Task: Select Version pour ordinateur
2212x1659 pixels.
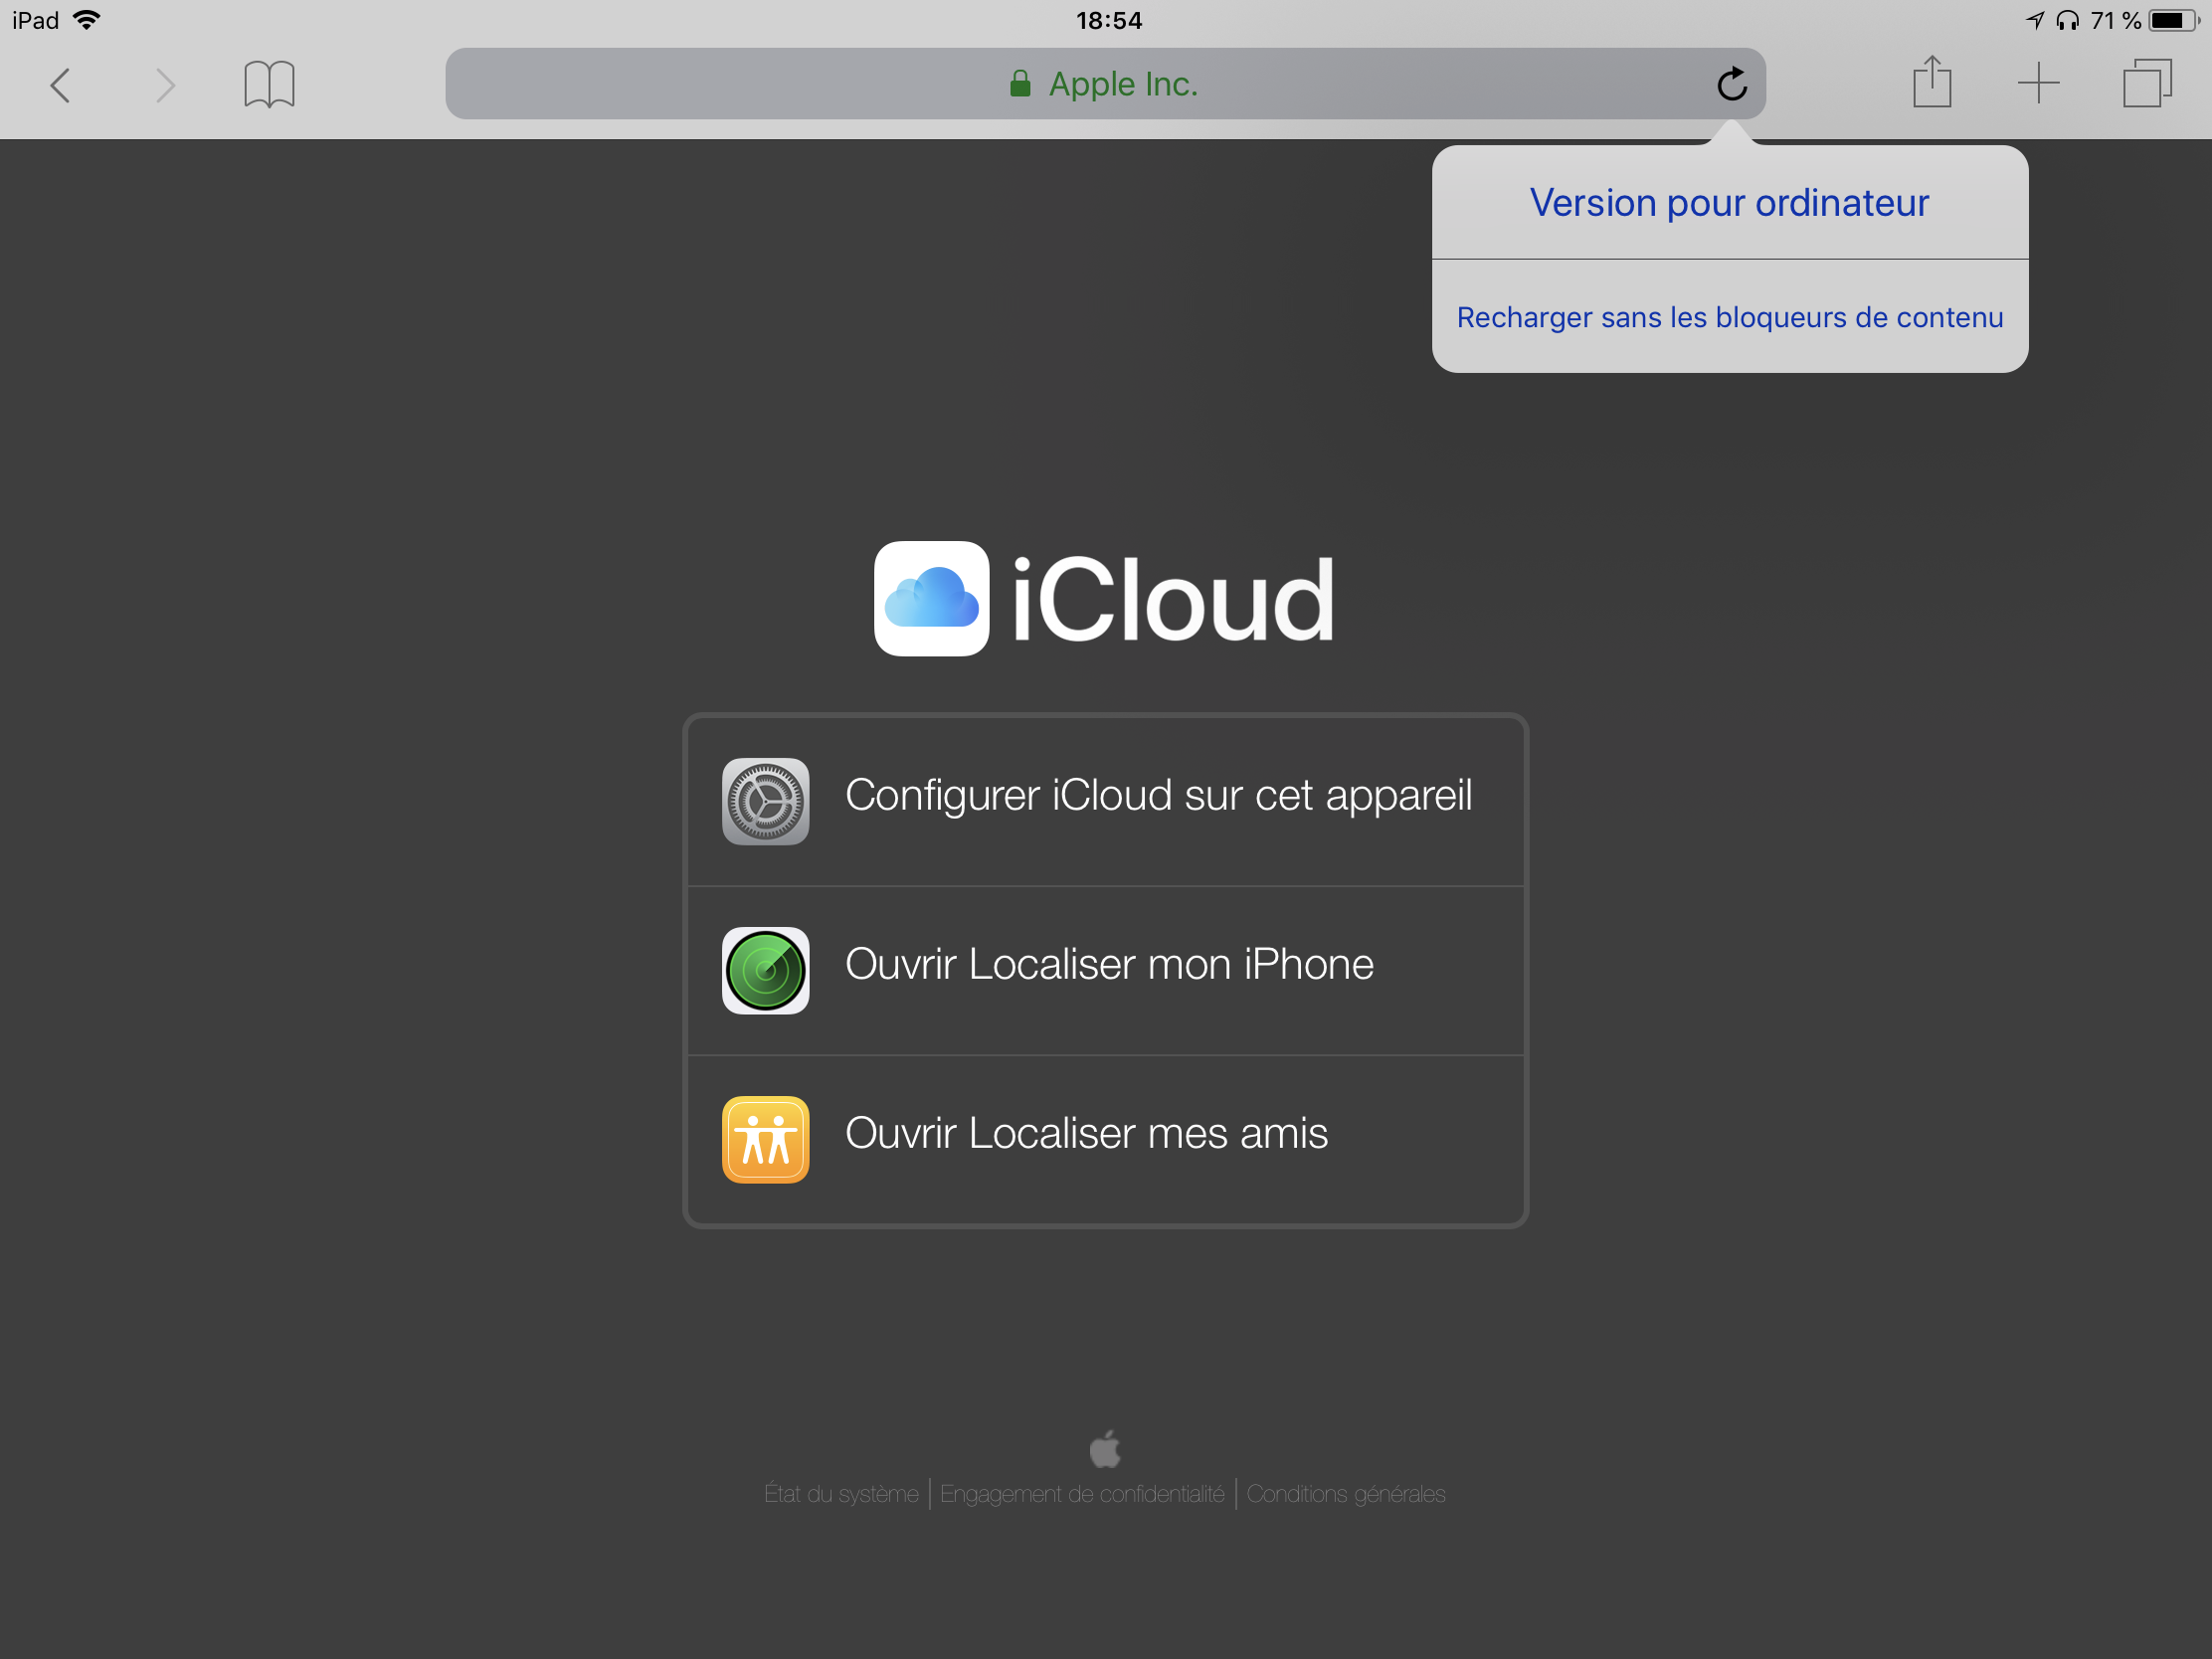Action: [x=1728, y=202]
